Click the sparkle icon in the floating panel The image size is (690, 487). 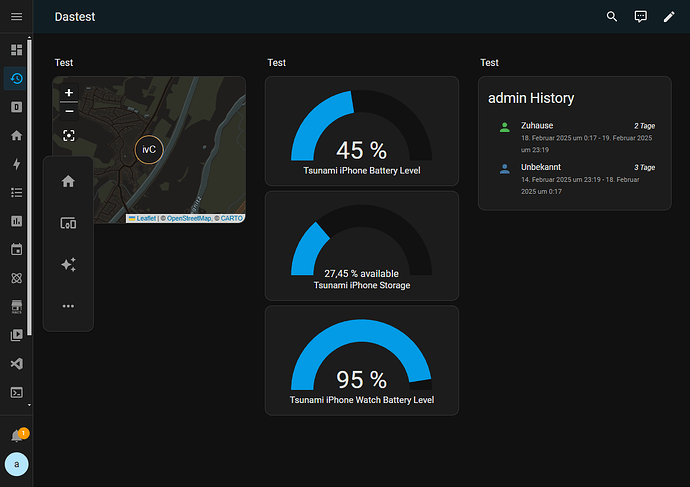(68, 265)
